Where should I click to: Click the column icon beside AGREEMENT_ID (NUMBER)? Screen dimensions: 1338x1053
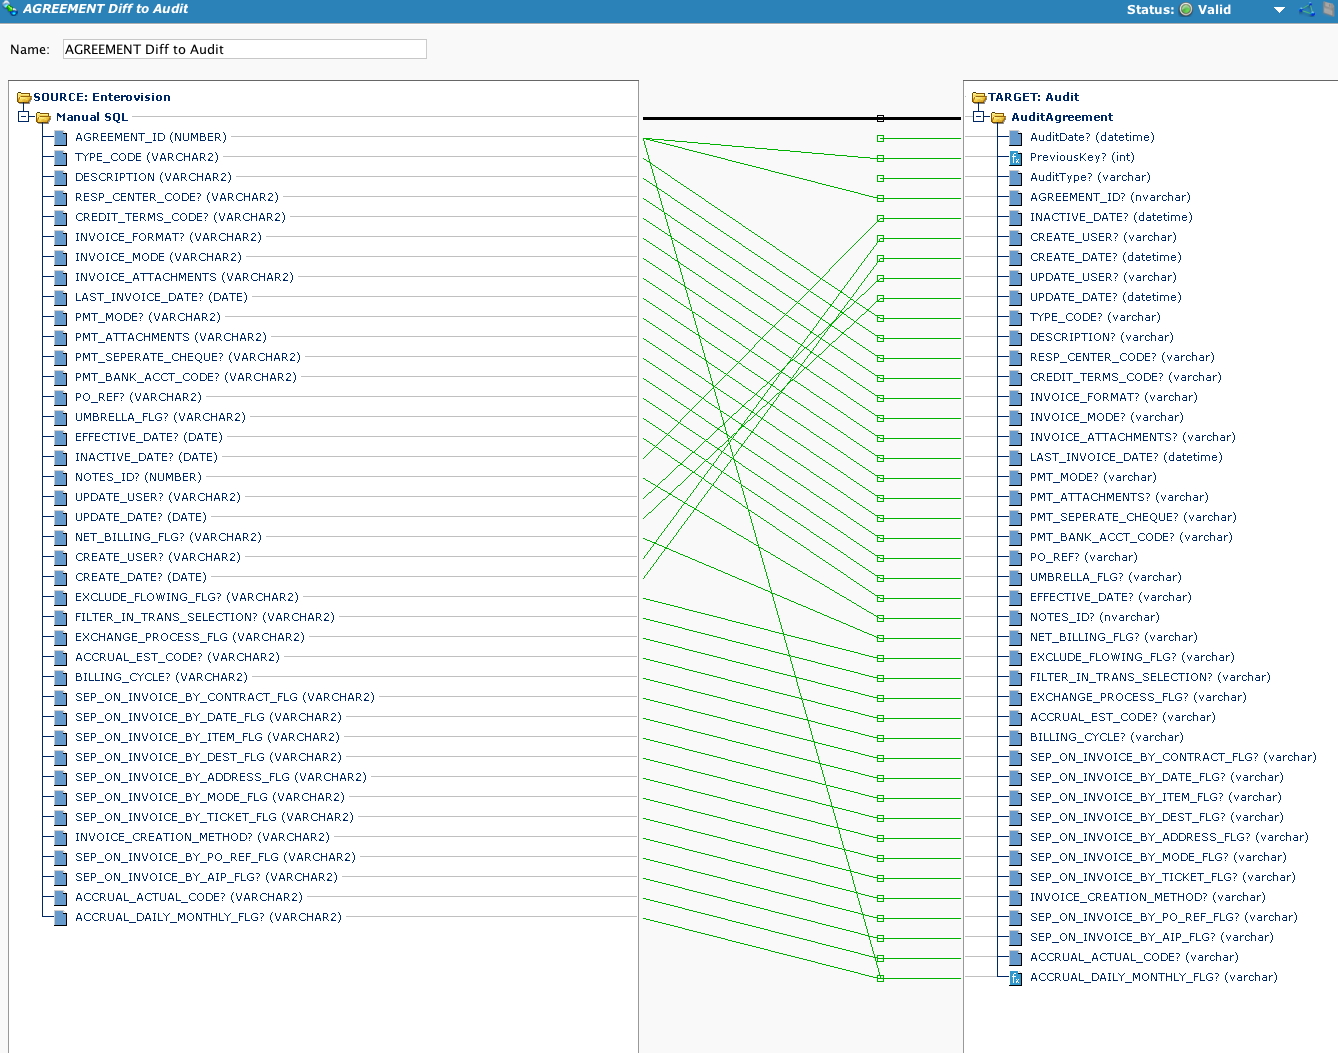pos(61,138)
